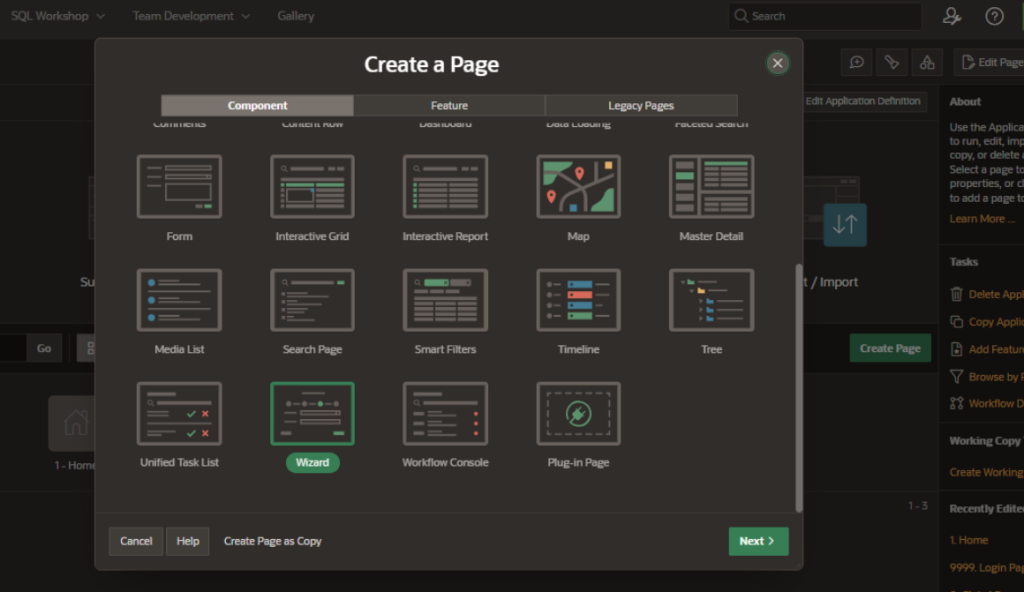
Task: Select the Map page type icon
Action: click(x=579, y=186)
